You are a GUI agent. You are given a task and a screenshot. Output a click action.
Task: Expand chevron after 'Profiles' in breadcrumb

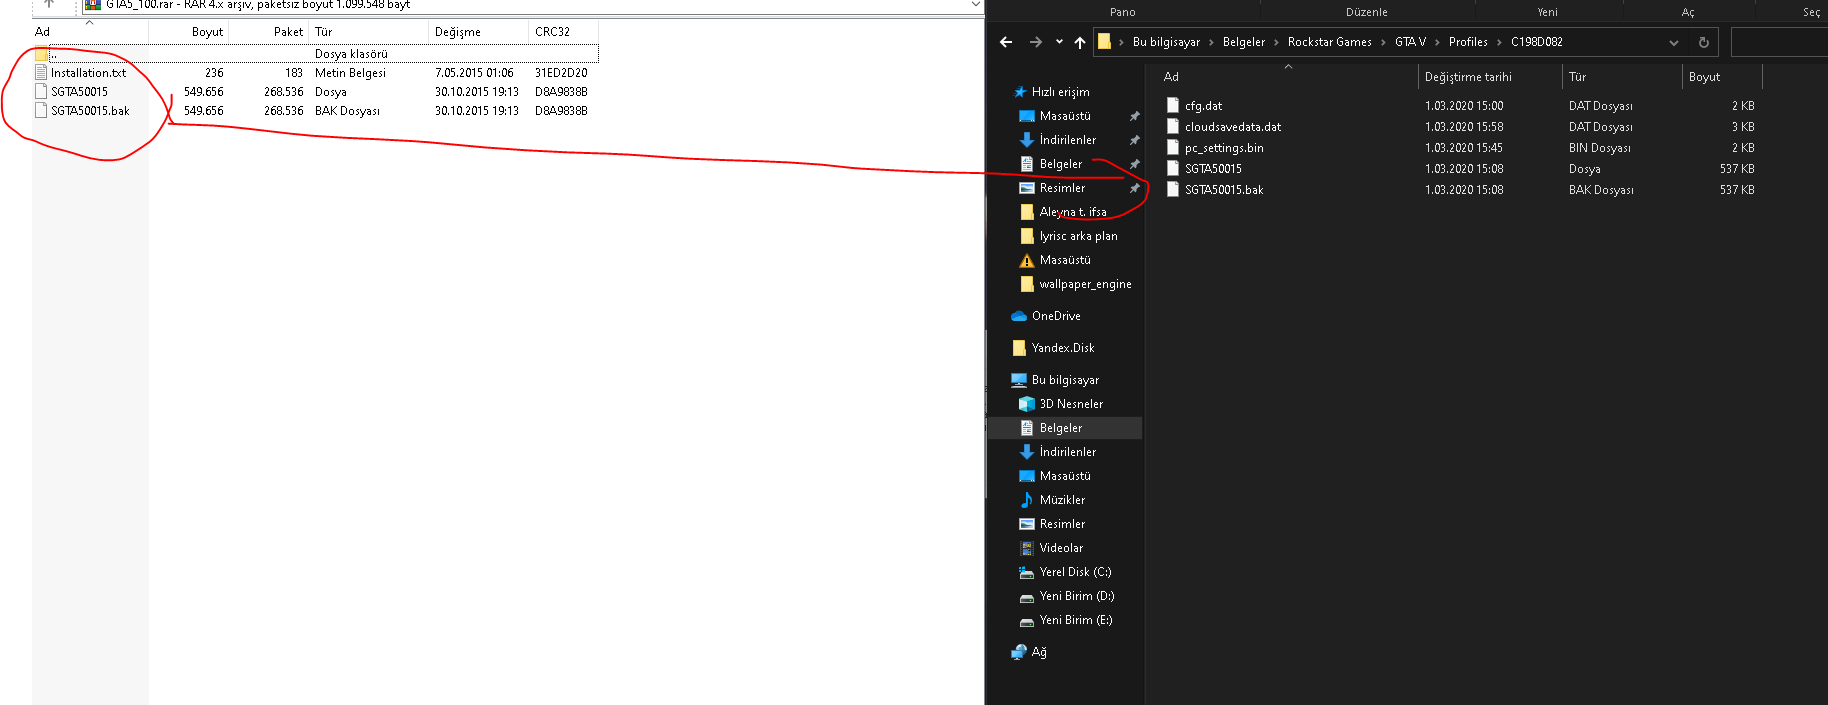(1500, 42)
